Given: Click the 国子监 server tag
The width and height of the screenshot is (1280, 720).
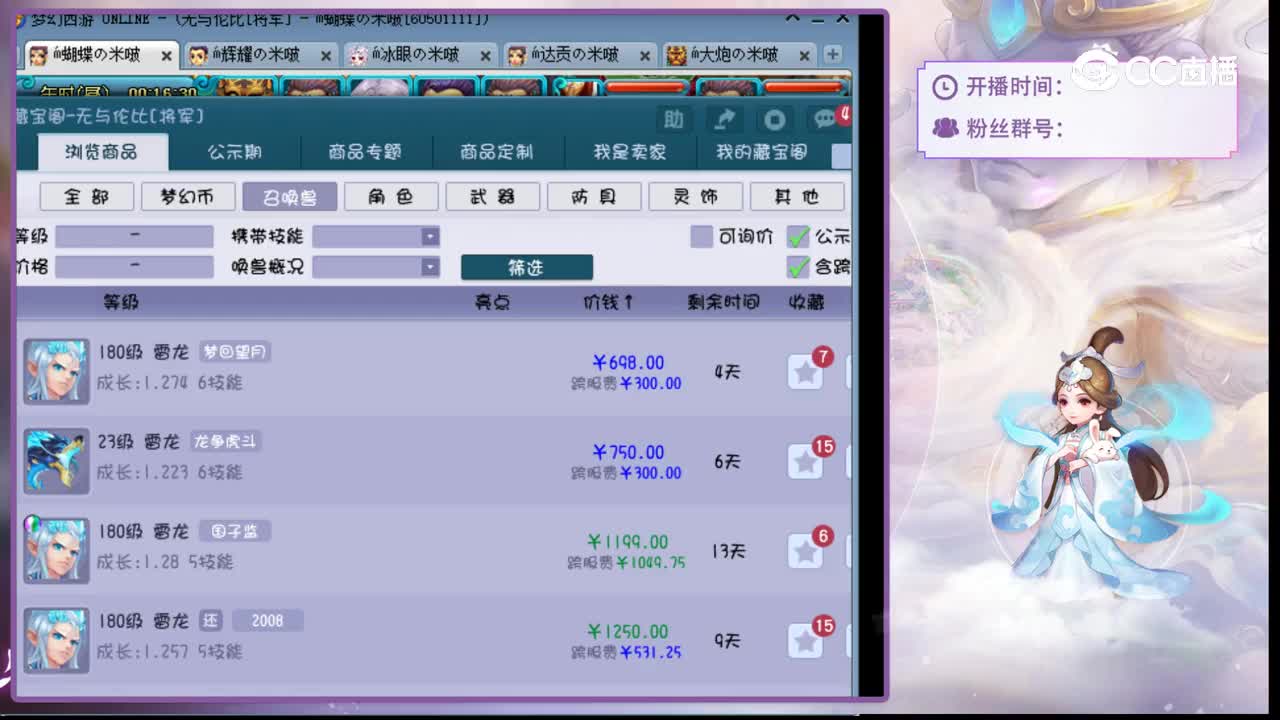Looking at the screenshot, I should pyautogui.click(x=235, y=531).
